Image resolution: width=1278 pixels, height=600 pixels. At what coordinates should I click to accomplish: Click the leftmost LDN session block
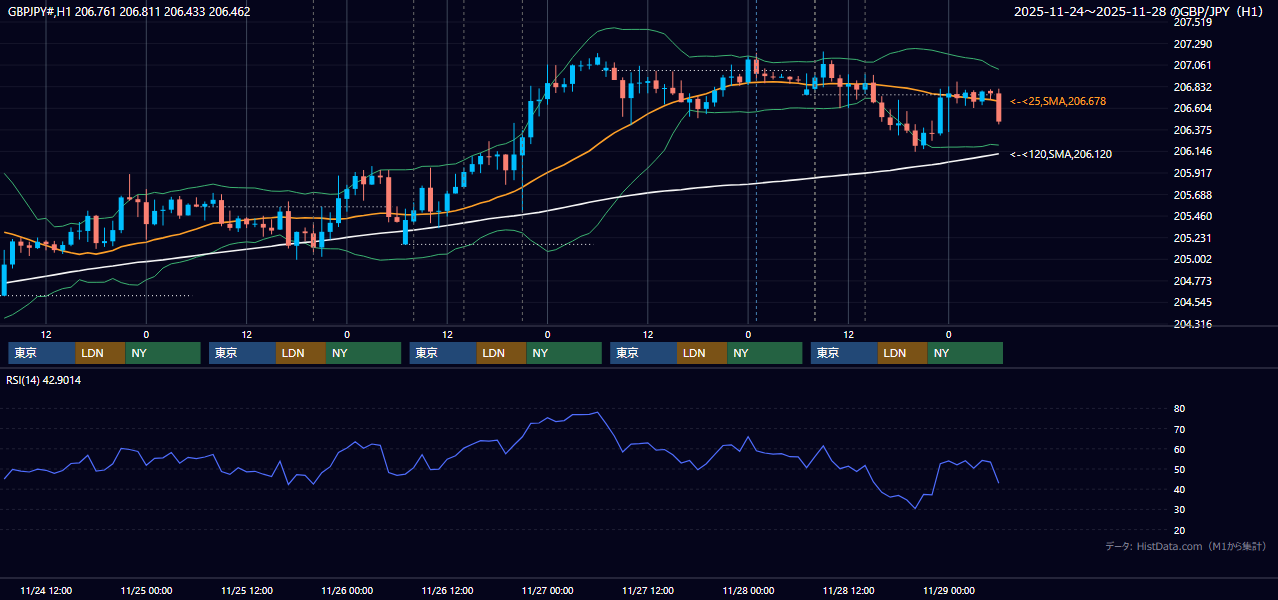[101, 353]
